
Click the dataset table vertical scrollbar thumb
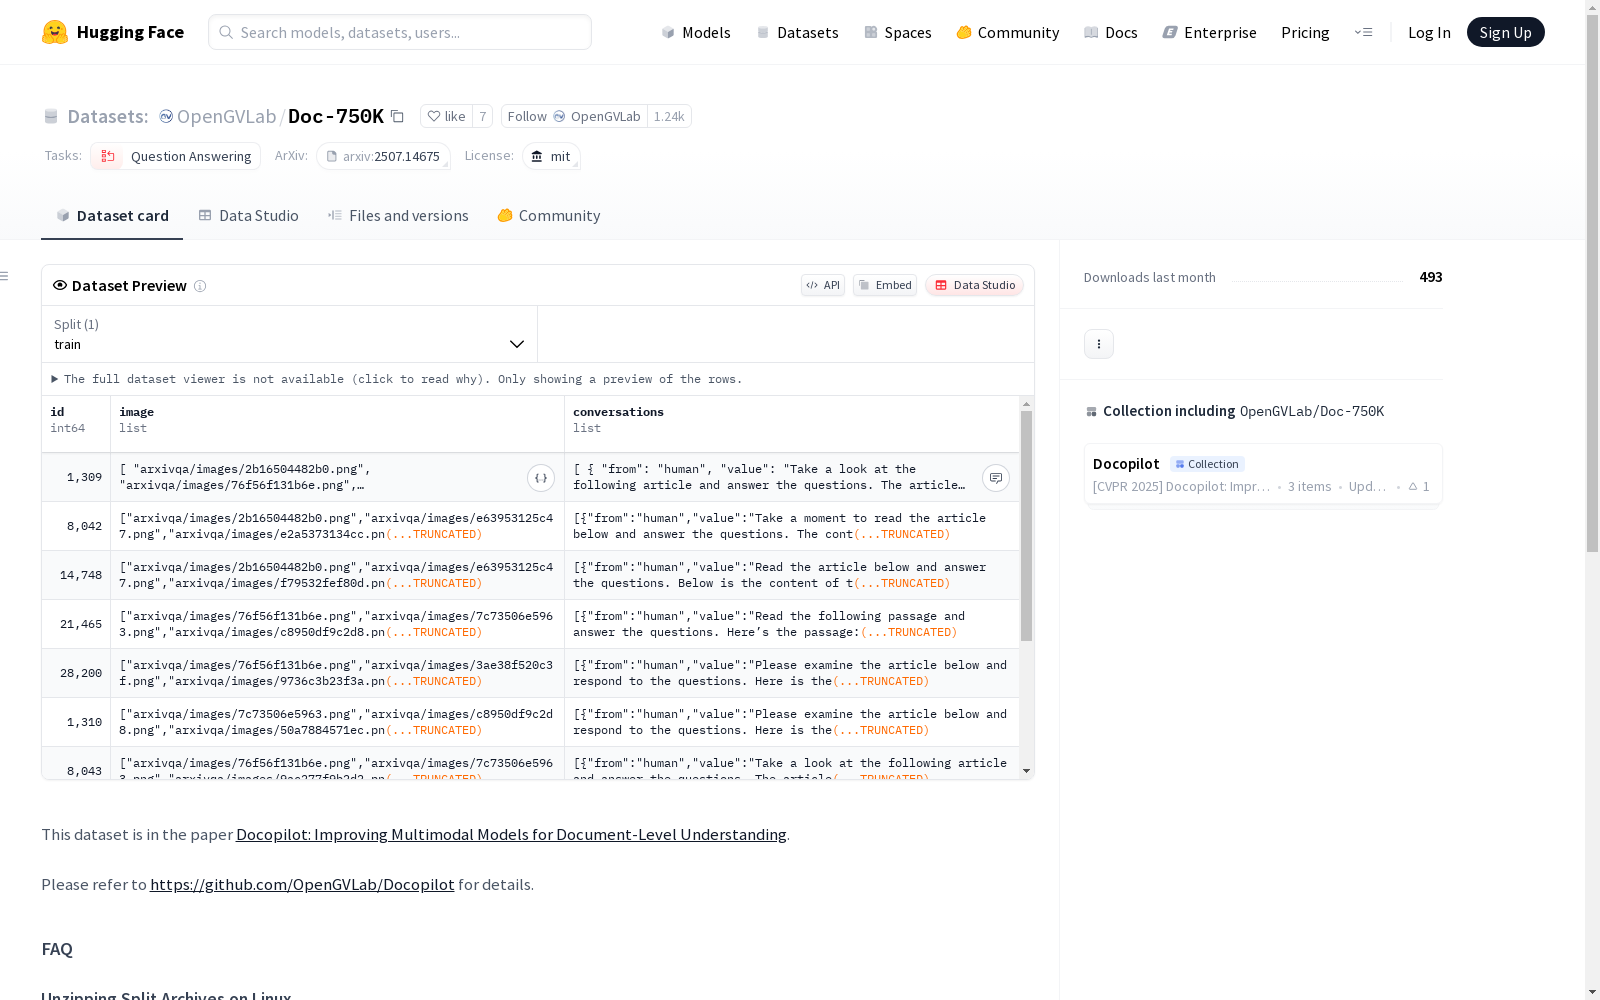point(1026,526)
